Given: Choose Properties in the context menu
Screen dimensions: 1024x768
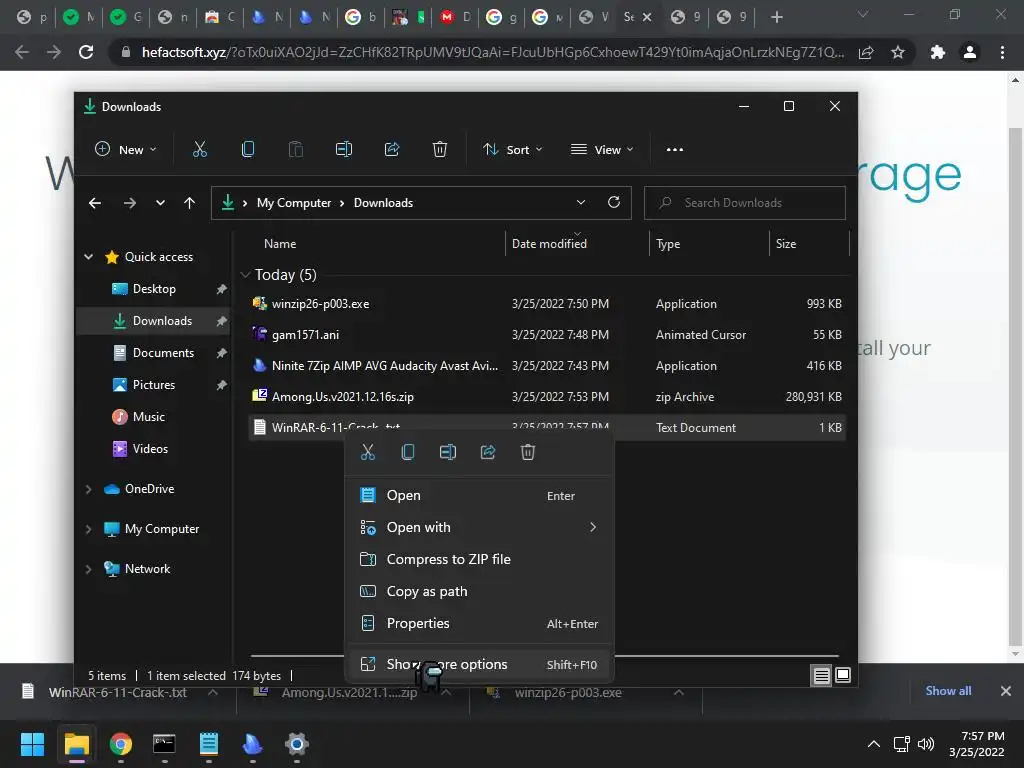Looking at the screenshot, I should (479, 623).
